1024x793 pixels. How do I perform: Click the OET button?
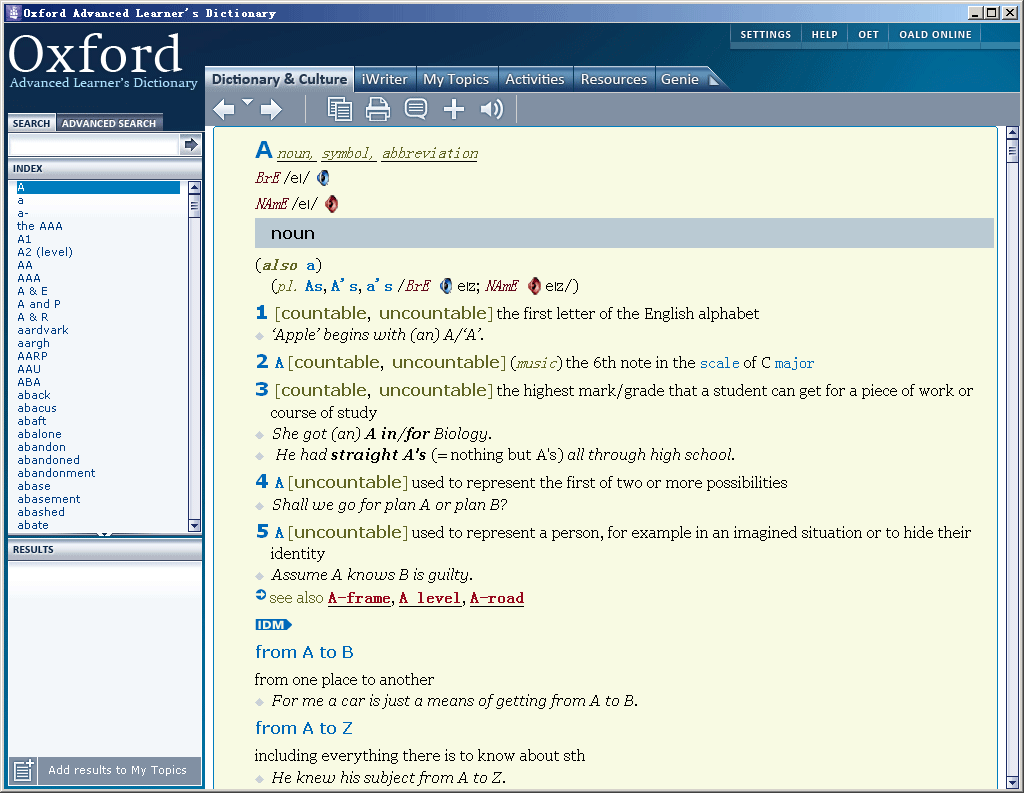868,35
